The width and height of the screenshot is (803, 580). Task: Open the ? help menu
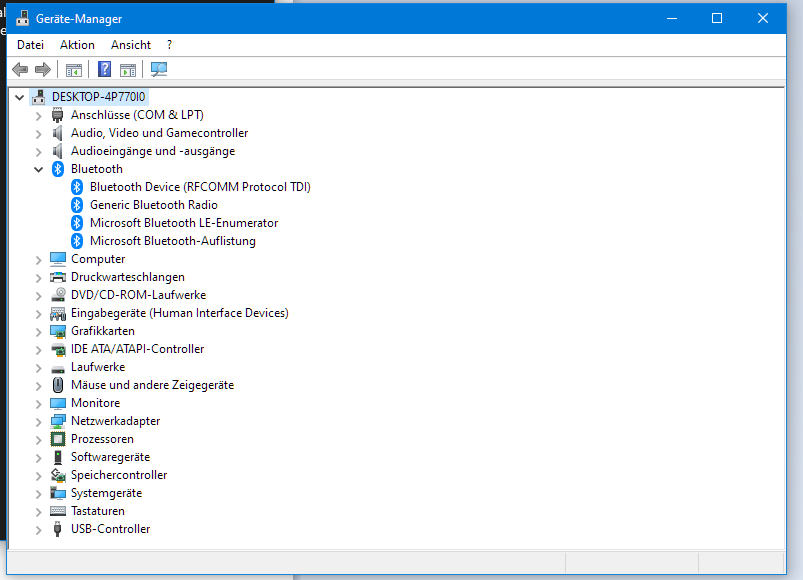(169, 45)
